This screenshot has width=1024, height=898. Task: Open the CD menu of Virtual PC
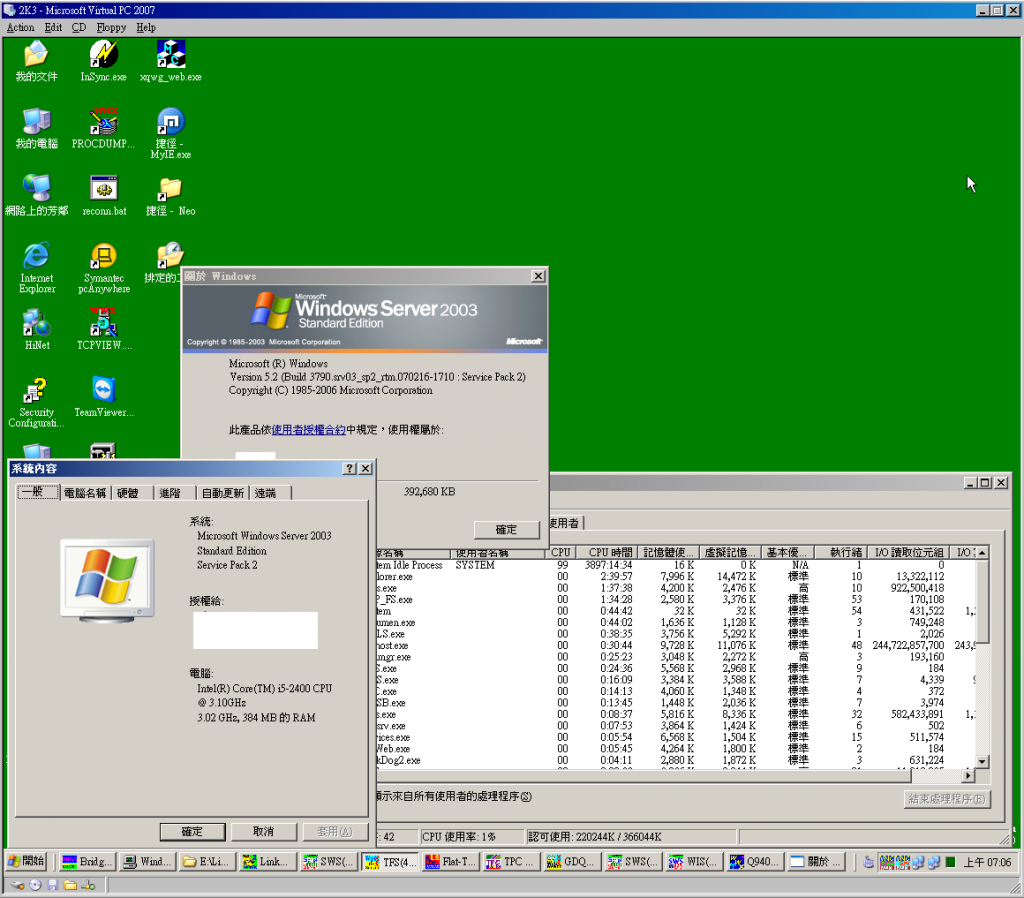coord(78,27)
